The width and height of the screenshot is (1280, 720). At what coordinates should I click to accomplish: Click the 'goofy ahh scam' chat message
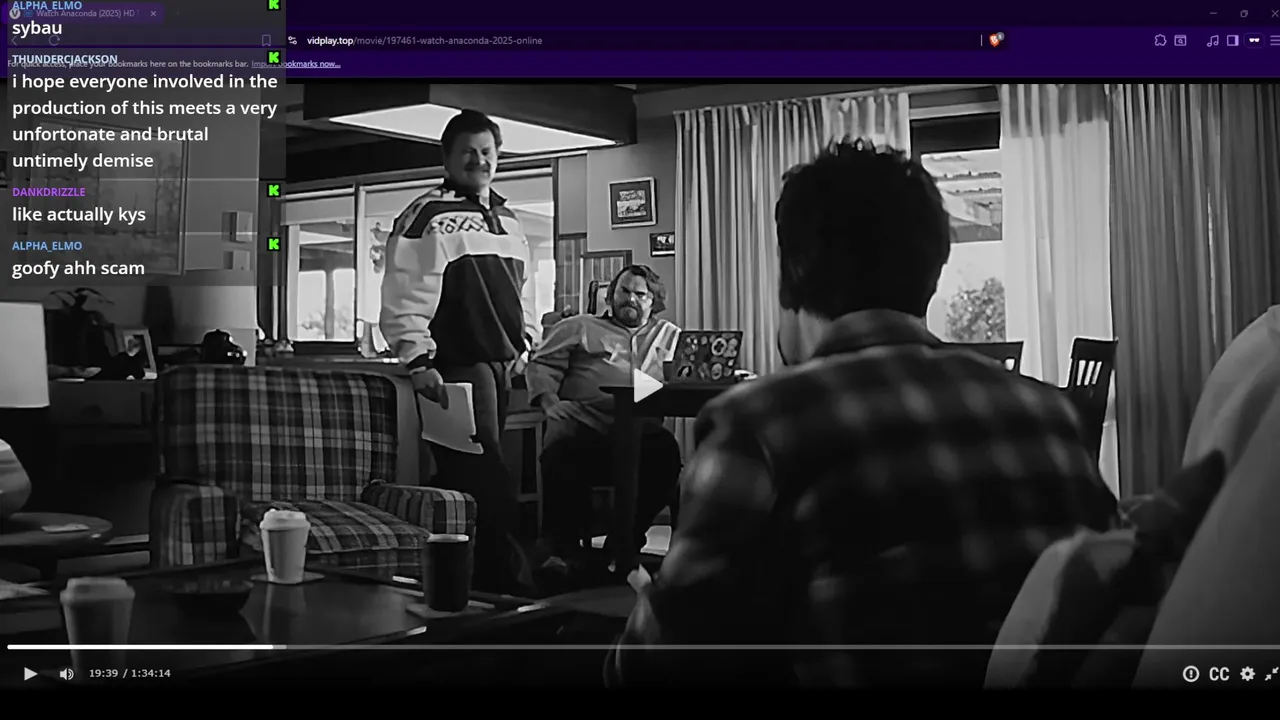78,268
